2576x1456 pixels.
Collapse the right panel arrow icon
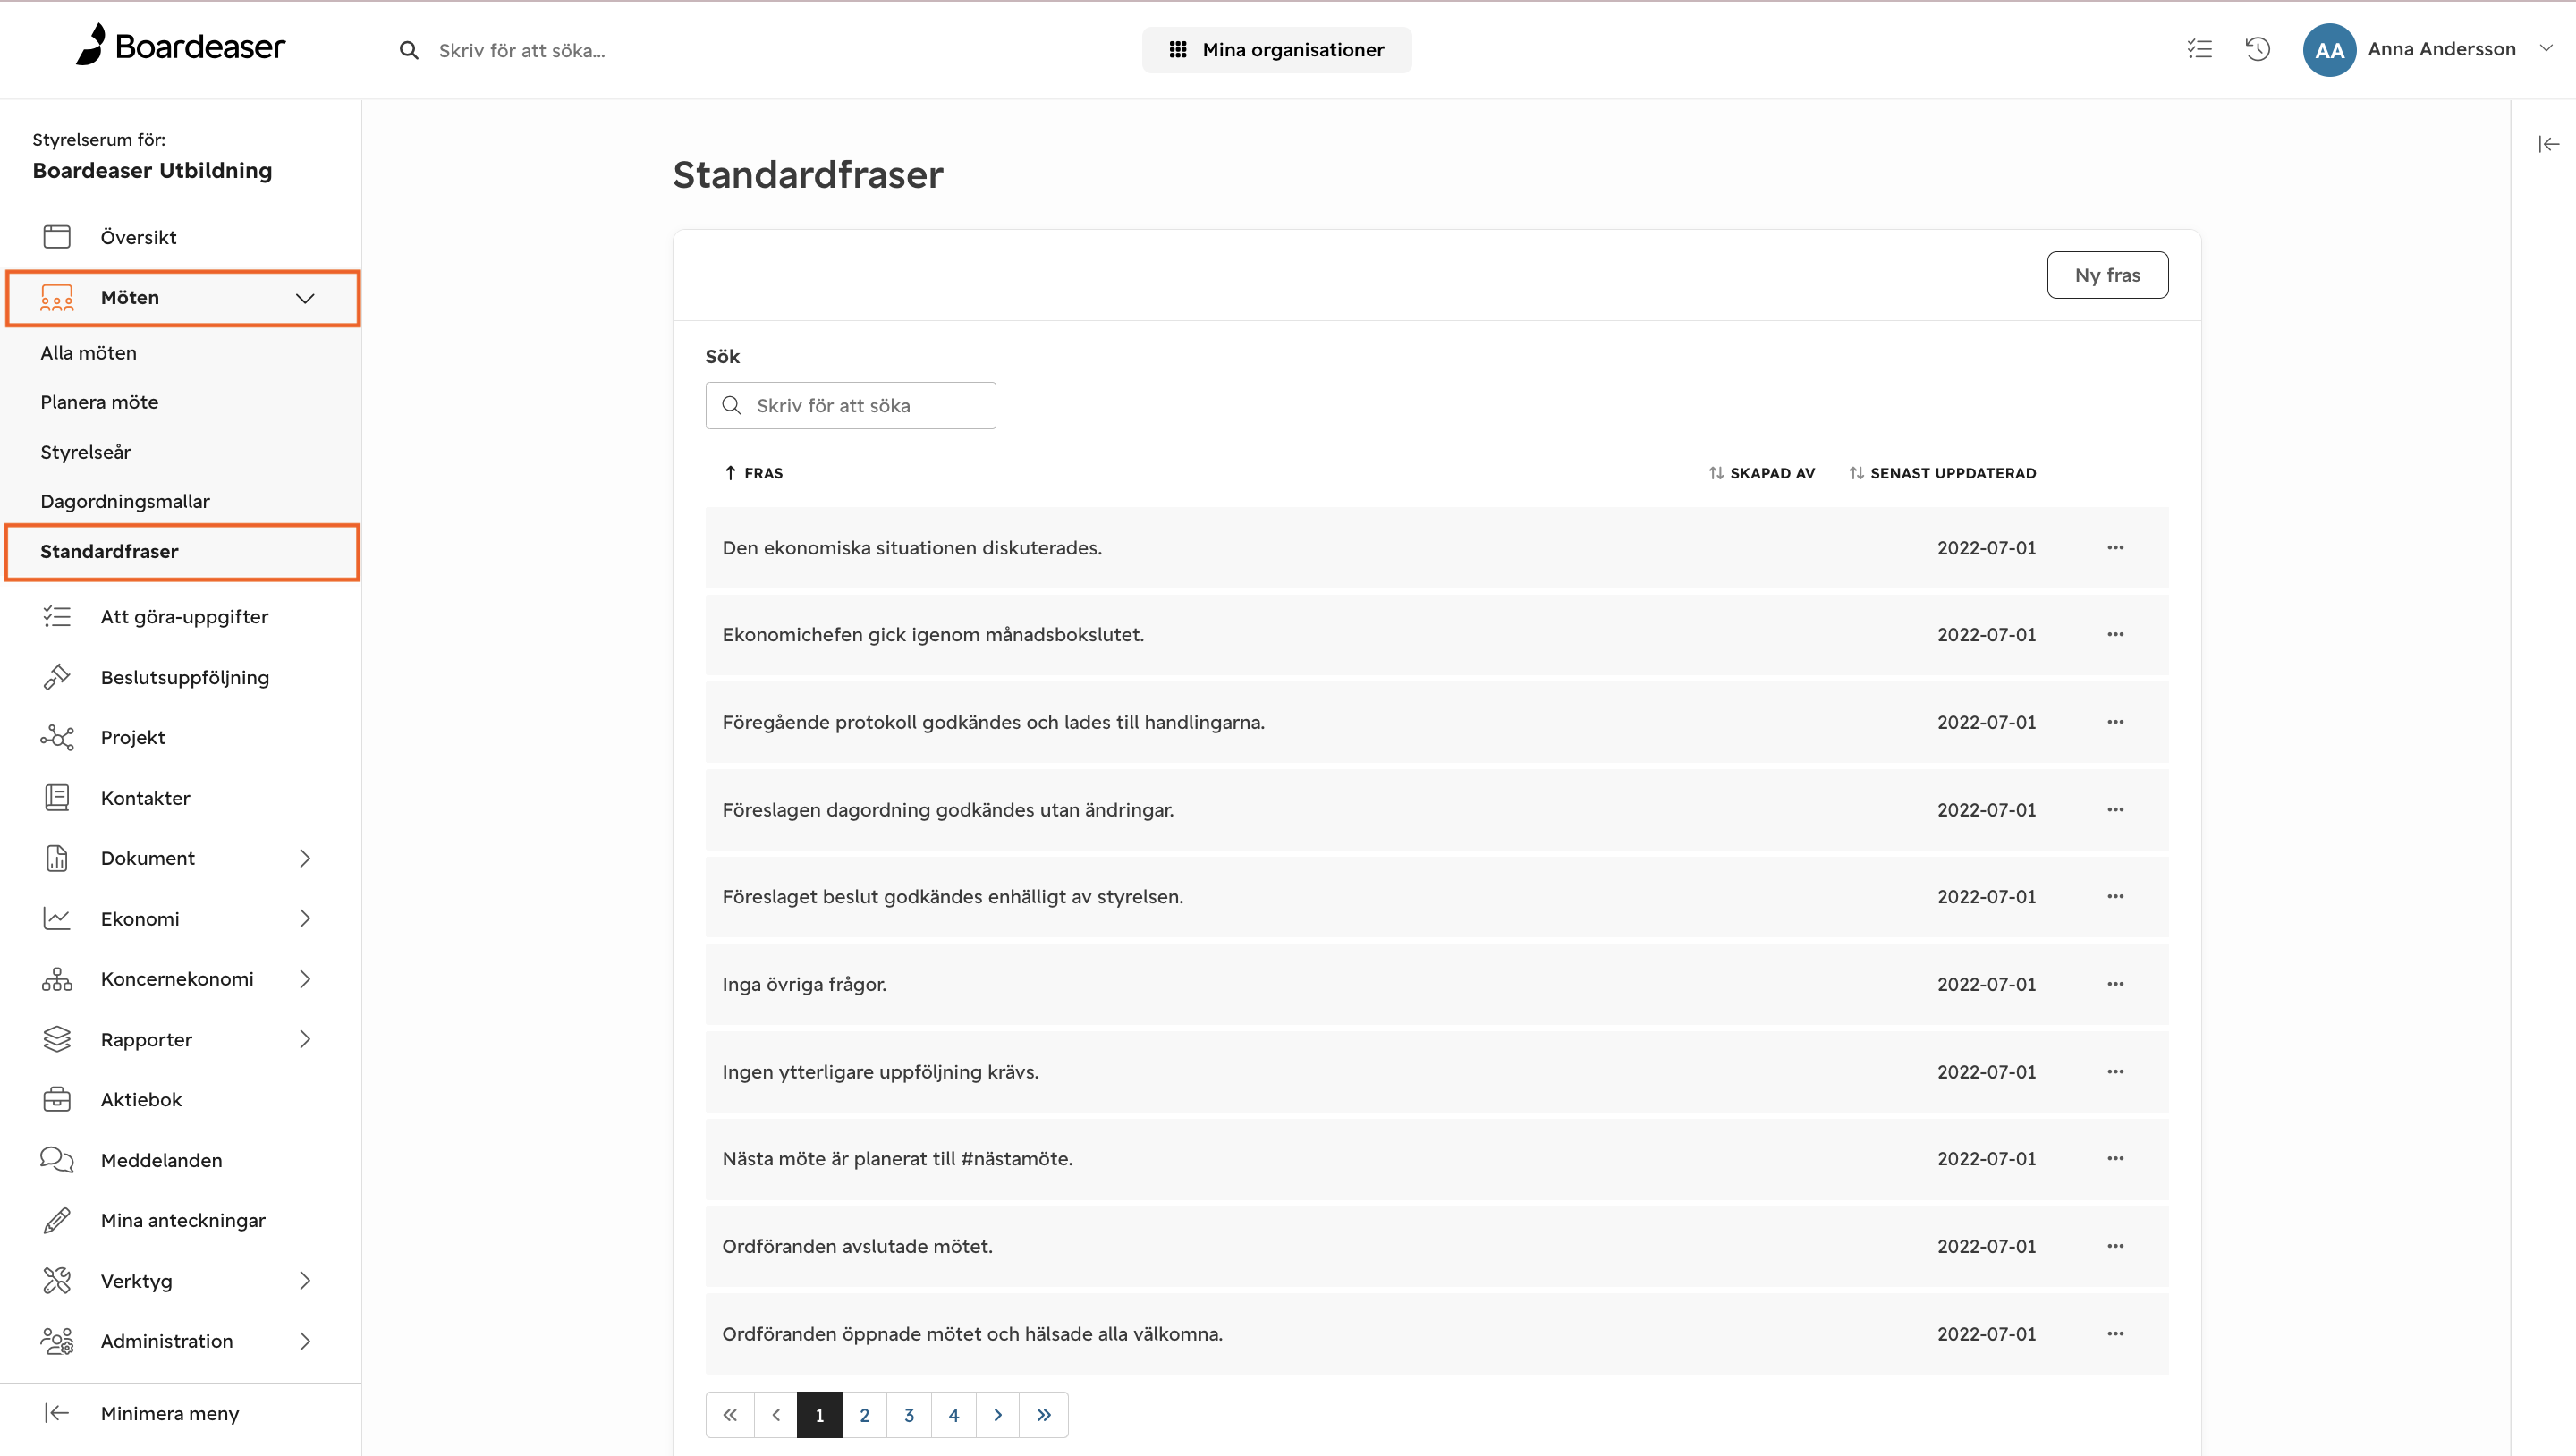pyautogui.click(x=2548, y=144)
